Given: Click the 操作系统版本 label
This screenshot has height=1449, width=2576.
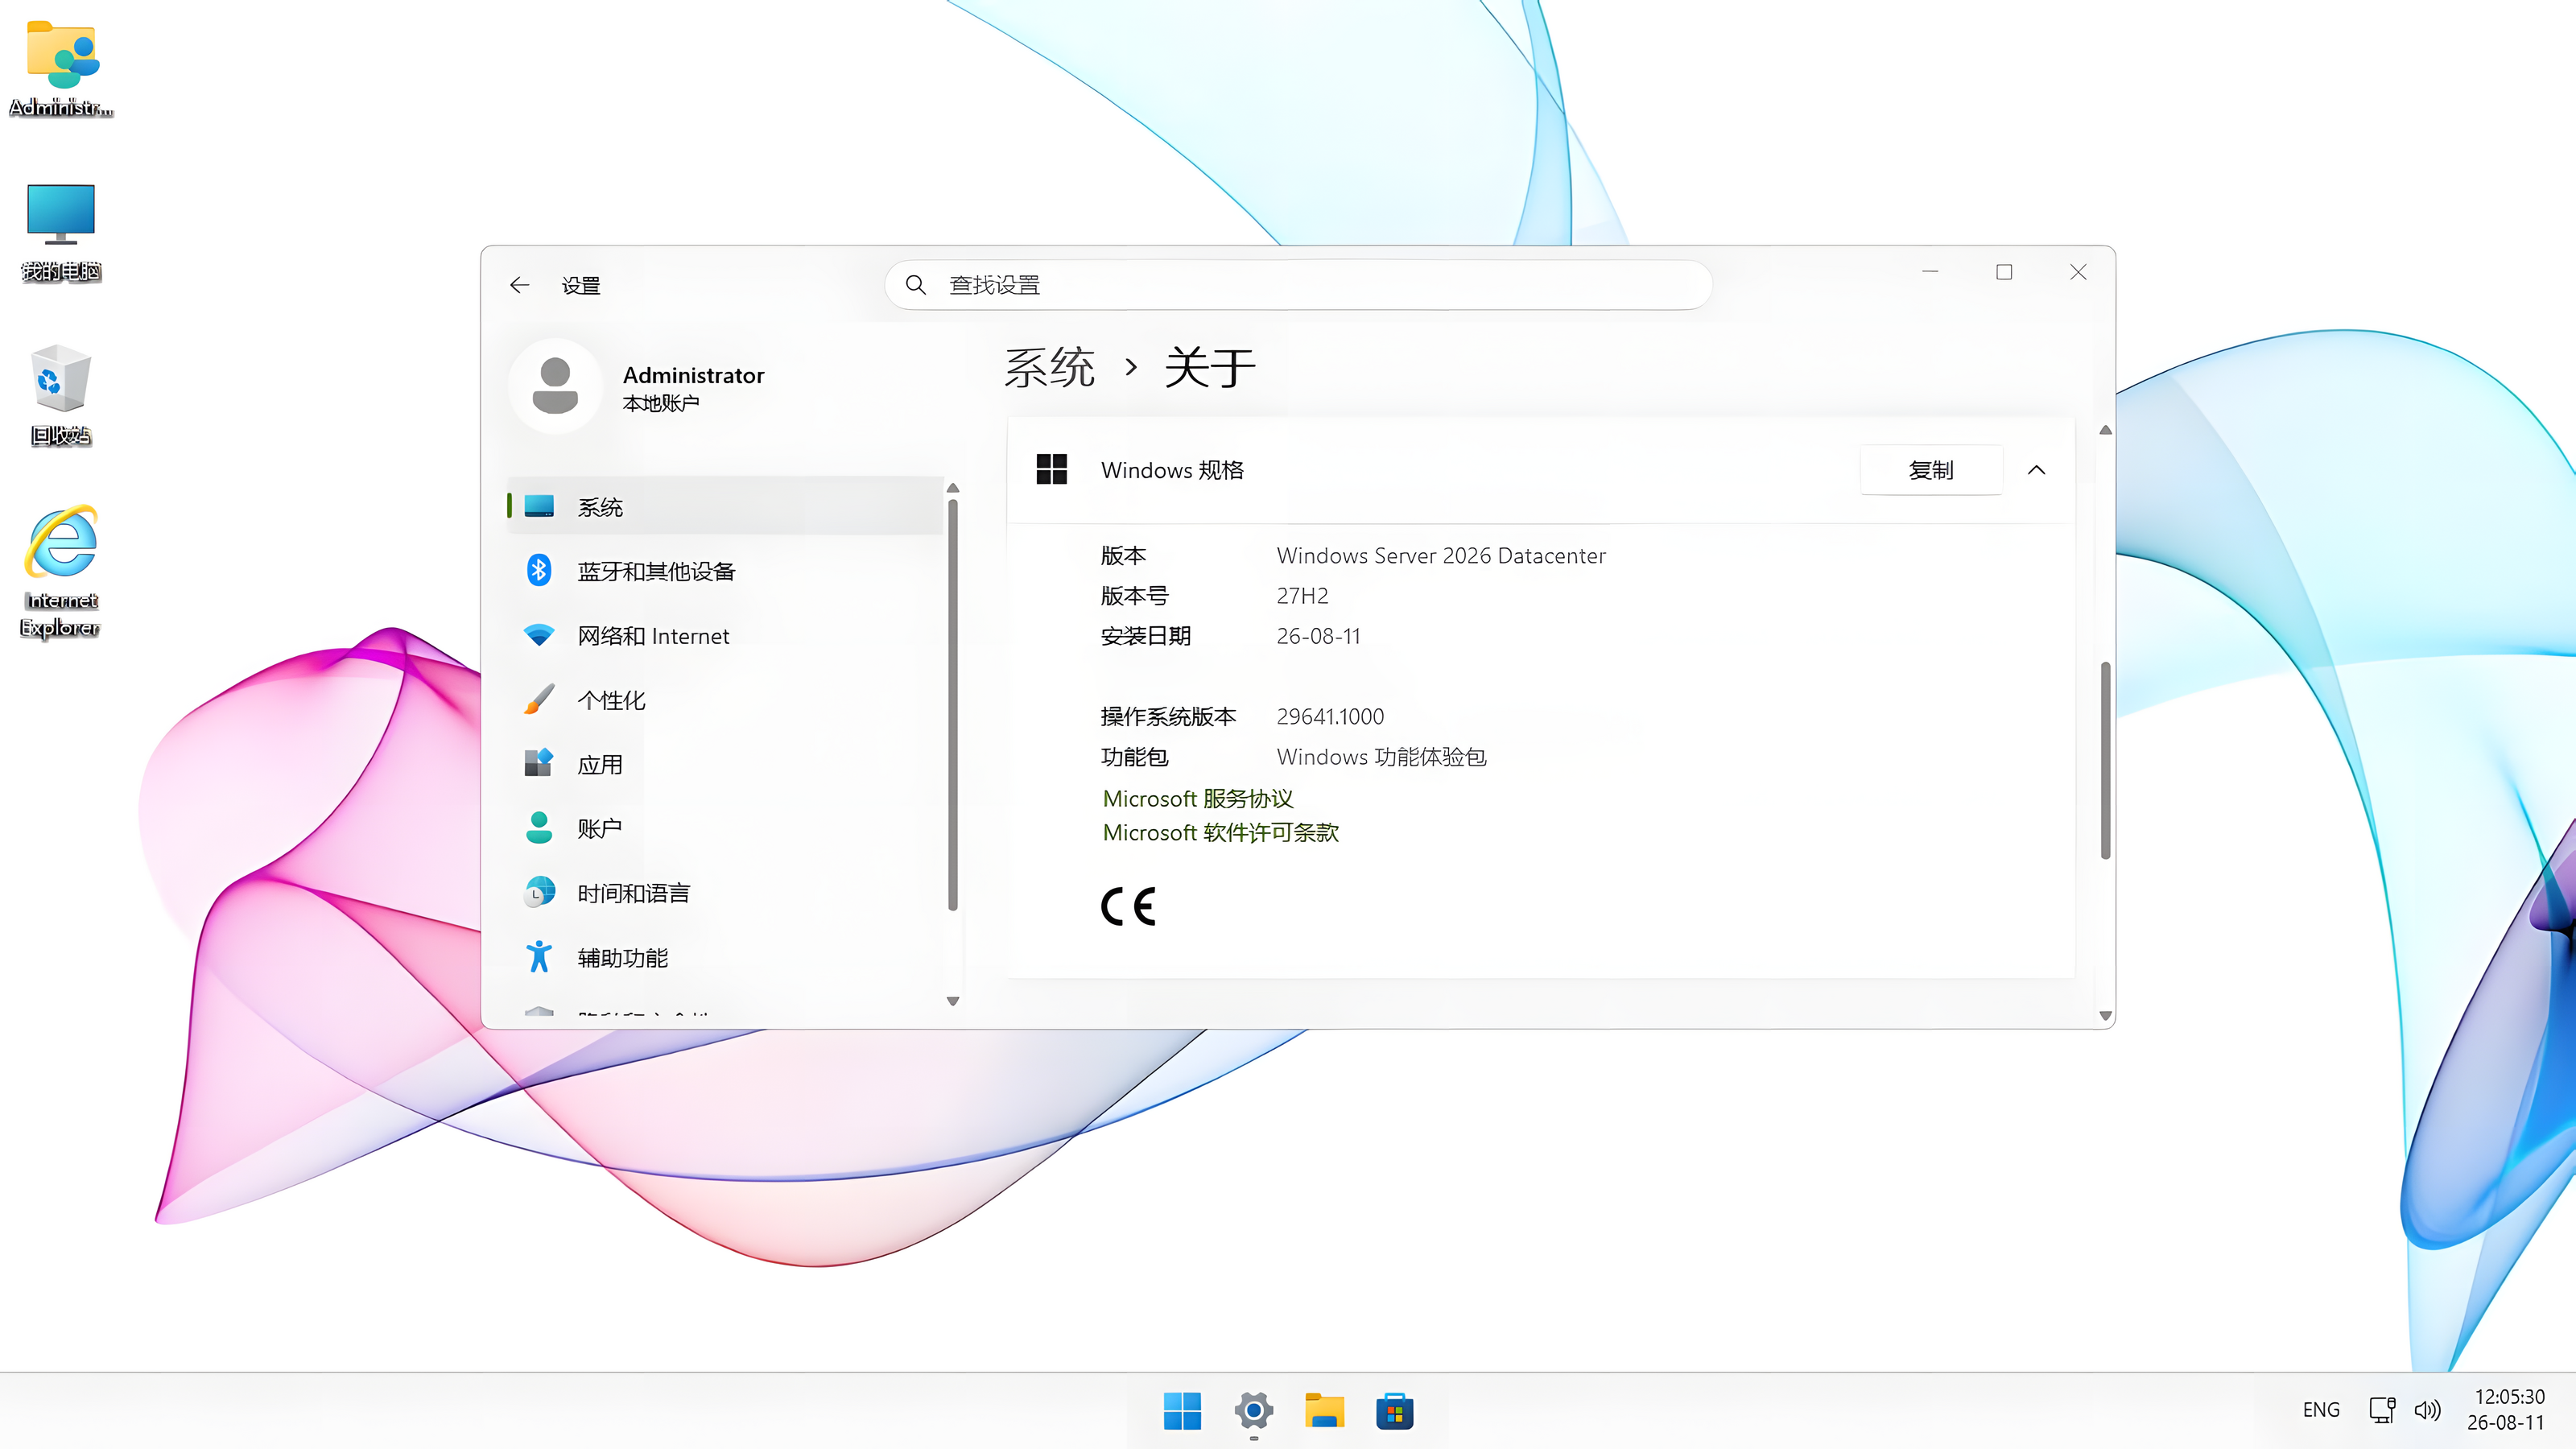Looking at the screenshot, I should [1168, 716].
